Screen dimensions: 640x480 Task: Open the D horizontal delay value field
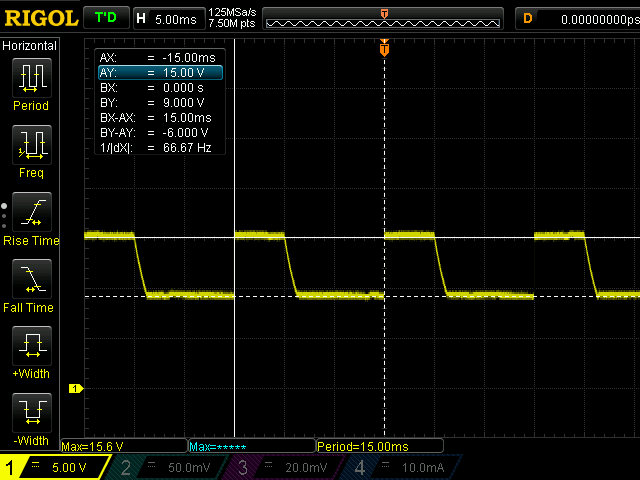click(x=575, y=18)
